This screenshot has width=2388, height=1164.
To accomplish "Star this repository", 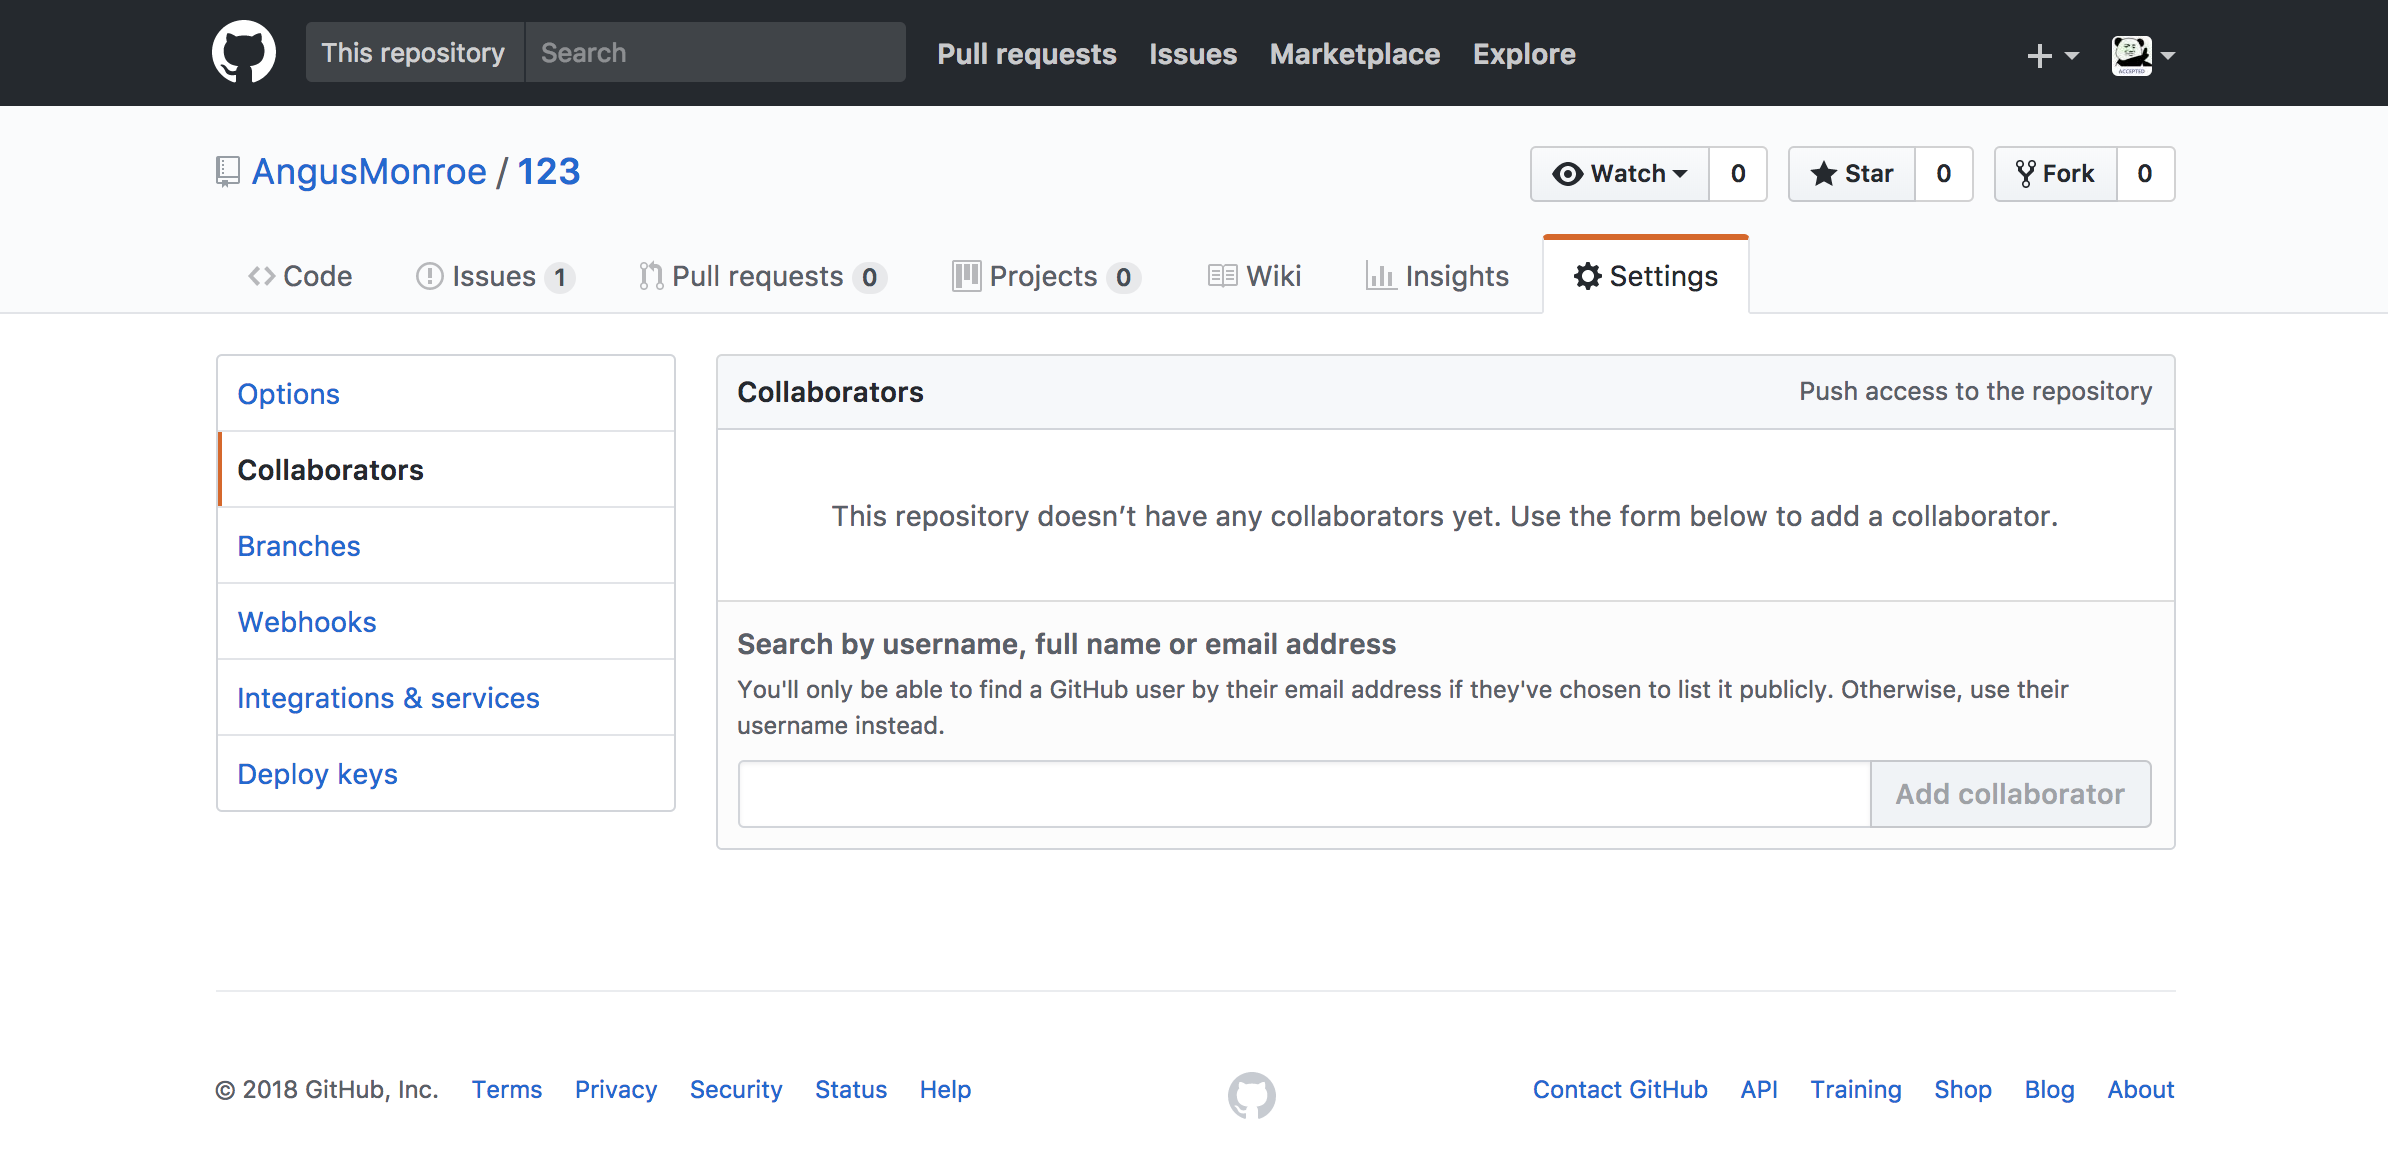I will (1852, 174).
